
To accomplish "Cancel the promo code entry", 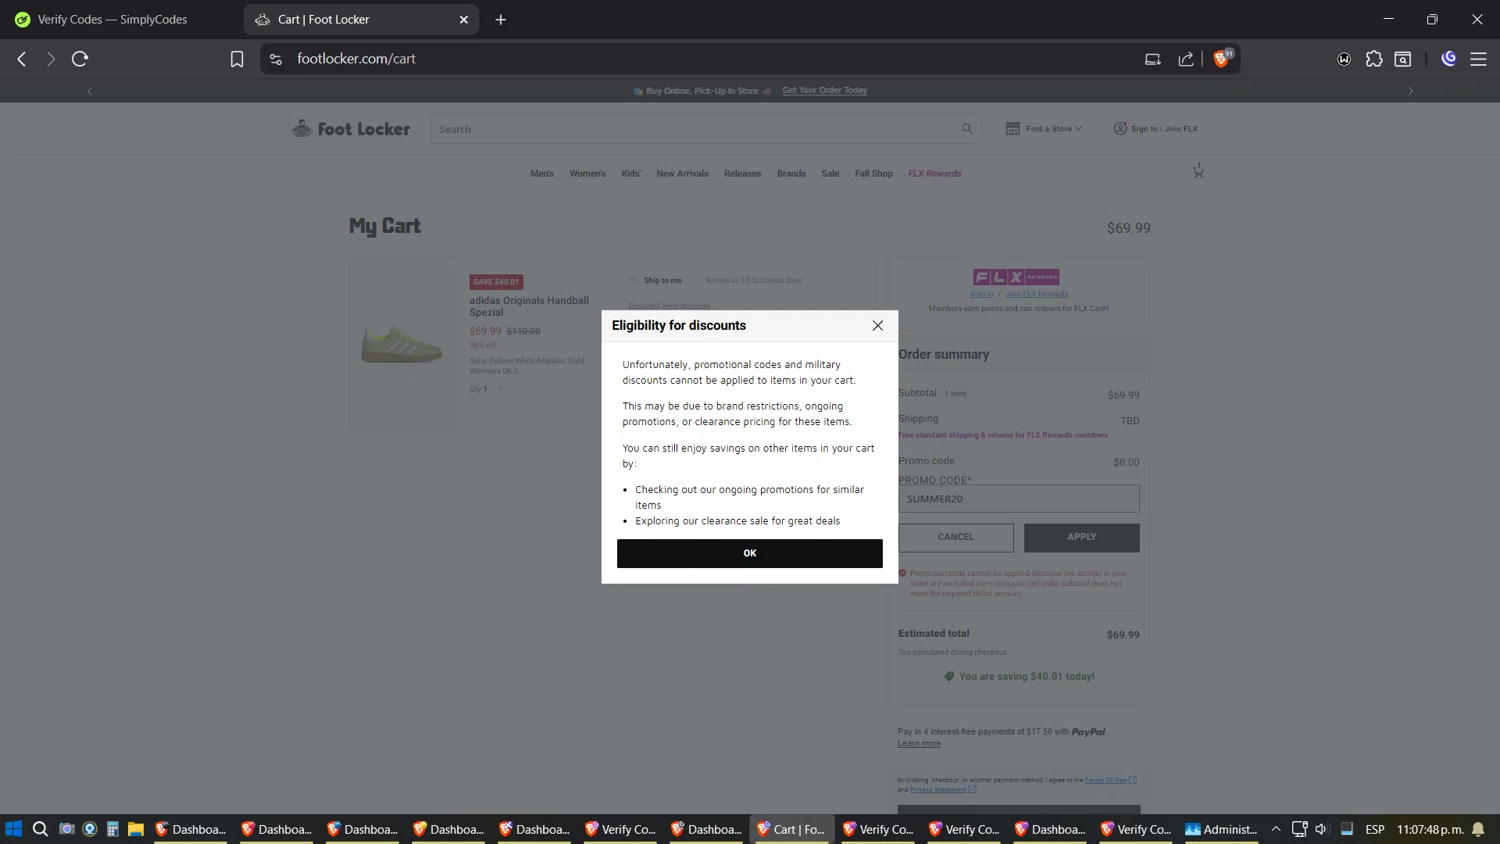I will tap(955, 538).
